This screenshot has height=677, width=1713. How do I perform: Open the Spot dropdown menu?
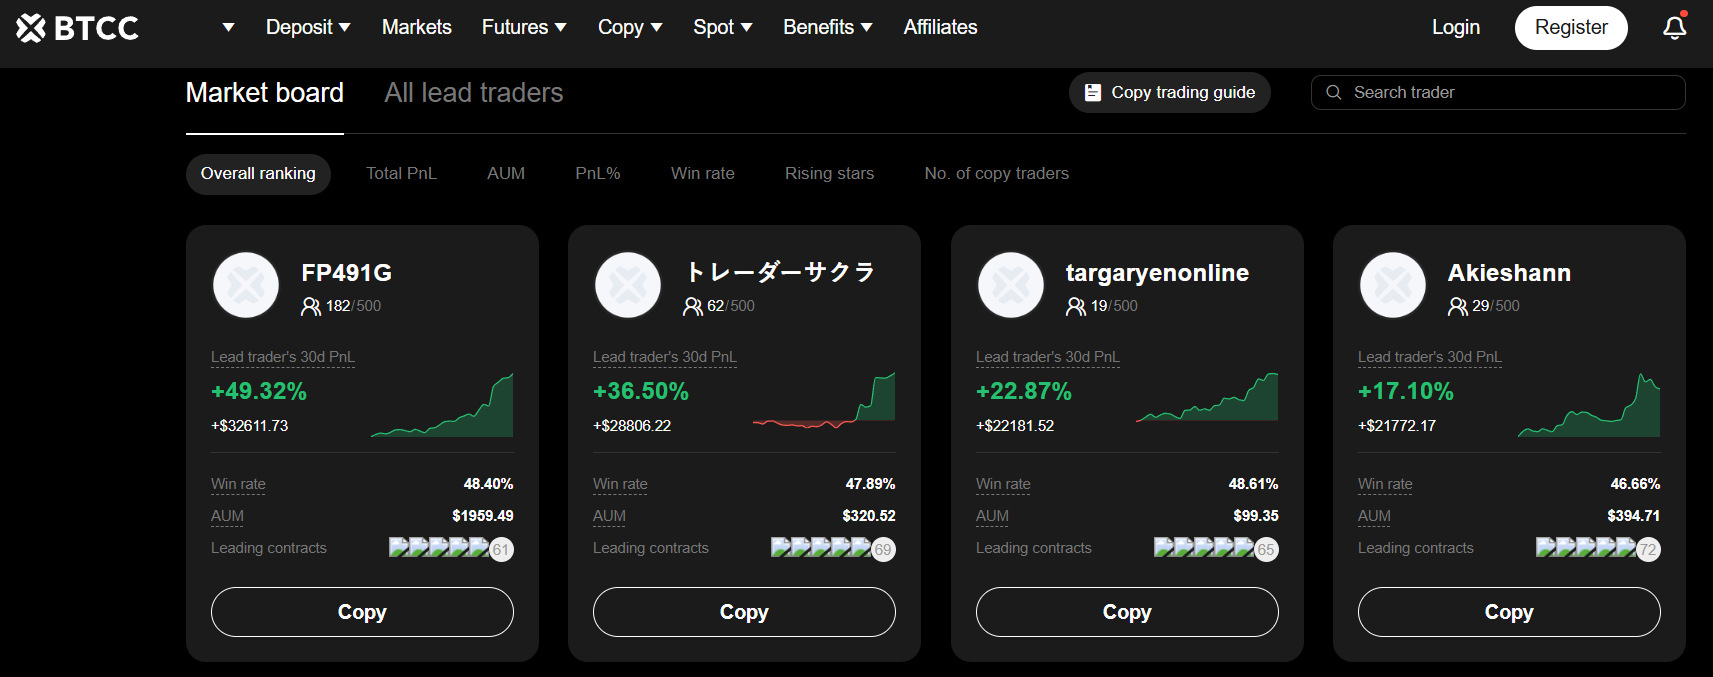[722, 27]
